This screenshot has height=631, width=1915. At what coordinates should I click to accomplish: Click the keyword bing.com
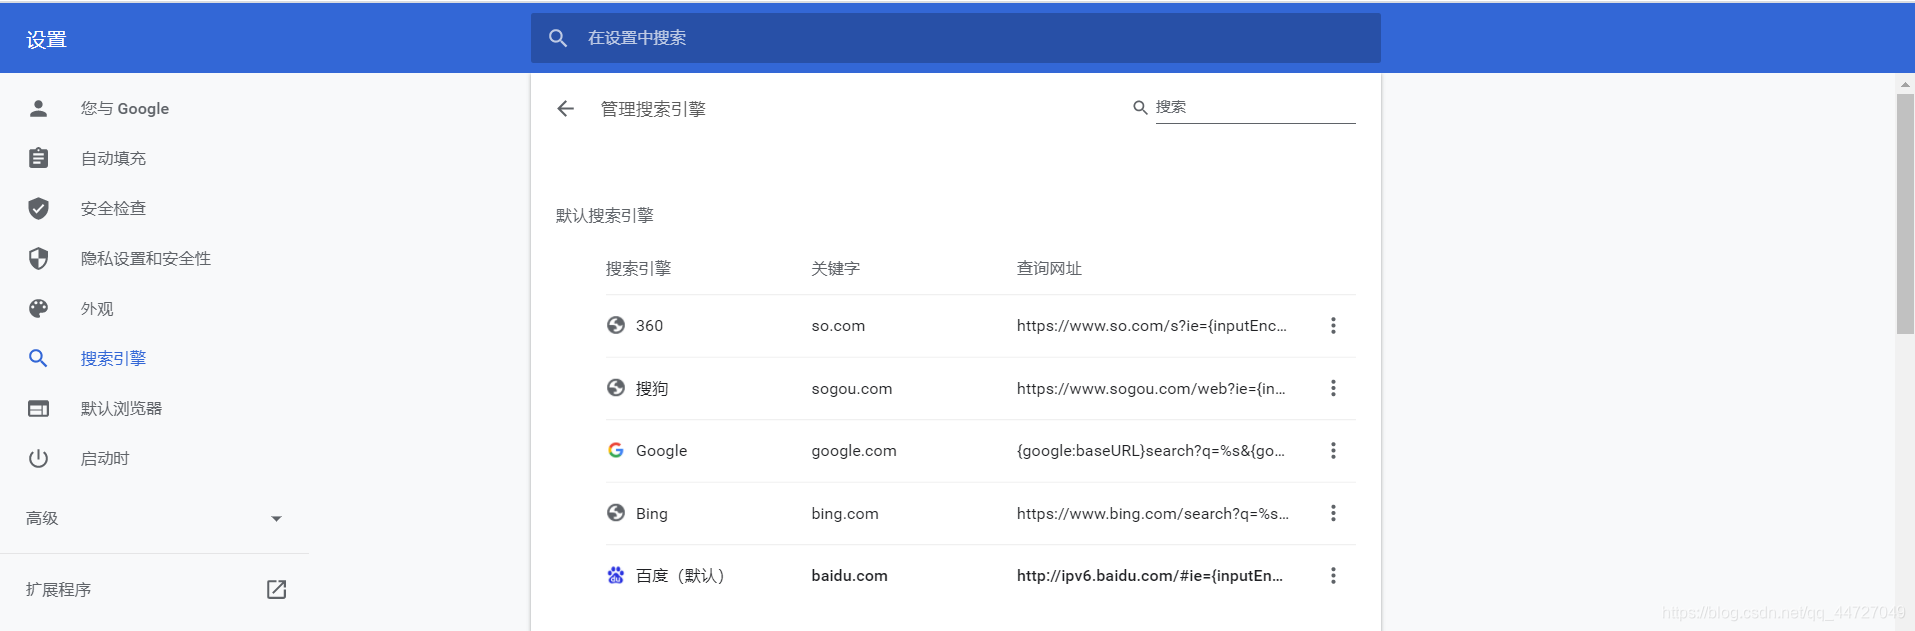[x=845, y=514]
